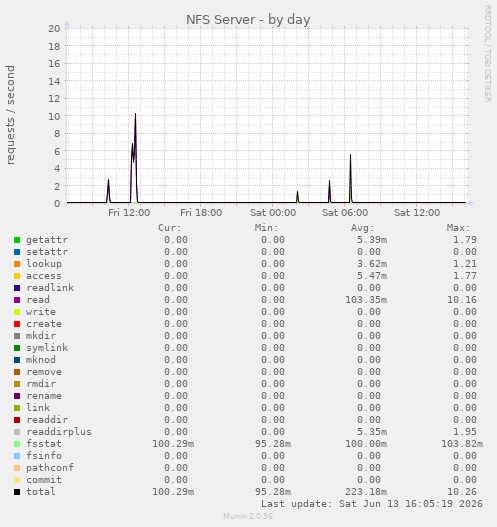The height and width of the screenshot is (527, 497).
Task: Click the gray readdirplus legend swatch
Action: point(17,432)
